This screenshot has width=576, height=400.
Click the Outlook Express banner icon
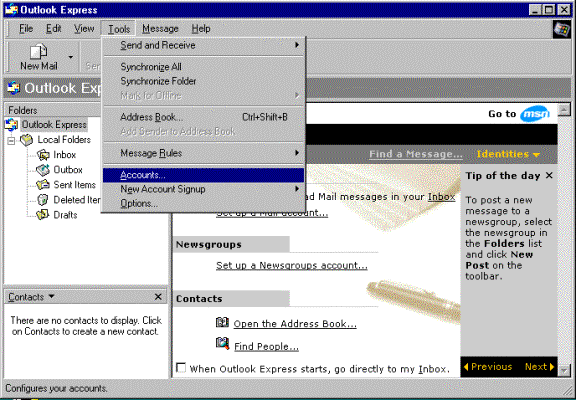[x=14, y=88]
